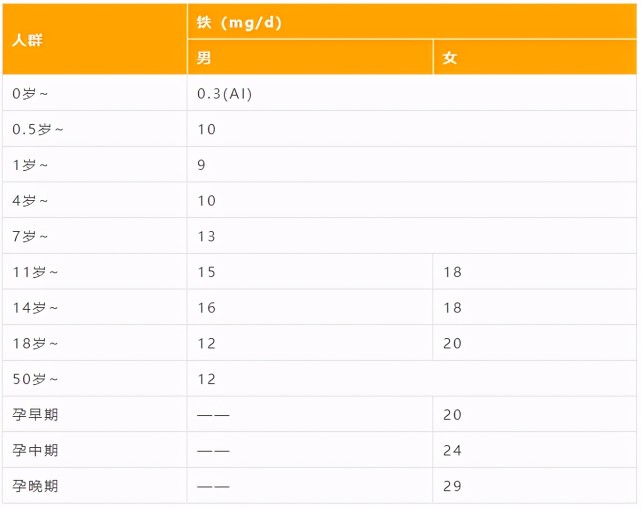Image resolution: width=641 pixels, height=509 pixels.
Task: Click male value 16 in 14岁~ row
Action: click(x=206, y=308)
